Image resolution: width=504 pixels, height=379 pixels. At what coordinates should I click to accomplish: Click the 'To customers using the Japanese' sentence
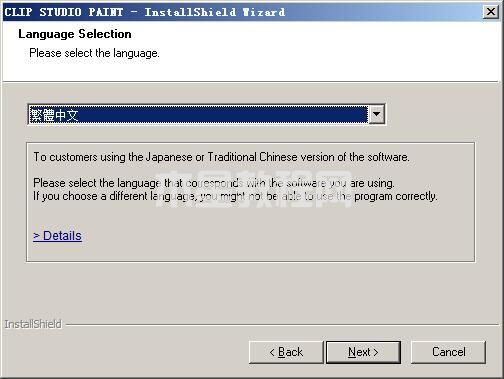221,157
